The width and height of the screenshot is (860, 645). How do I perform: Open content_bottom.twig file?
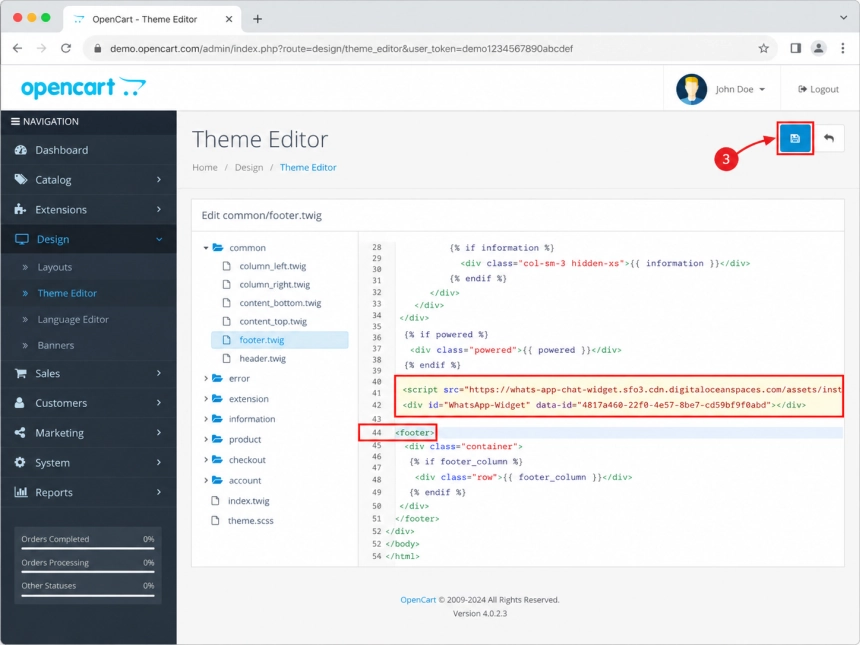tap(280, 303)
